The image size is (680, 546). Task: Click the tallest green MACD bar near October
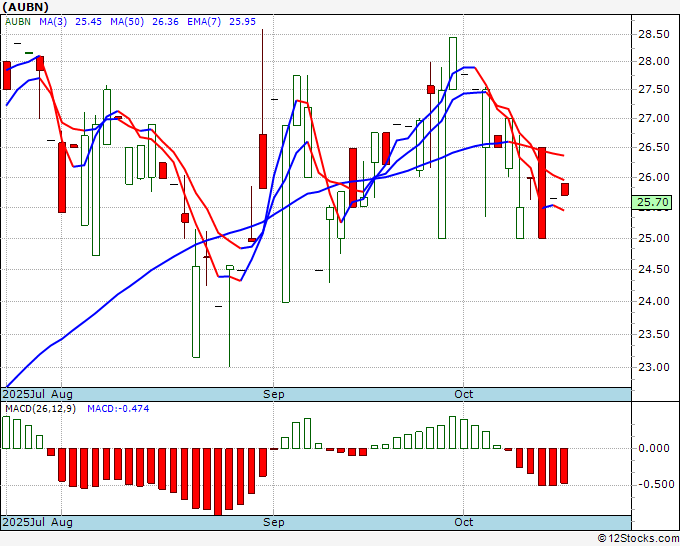(x=453, y=432)
